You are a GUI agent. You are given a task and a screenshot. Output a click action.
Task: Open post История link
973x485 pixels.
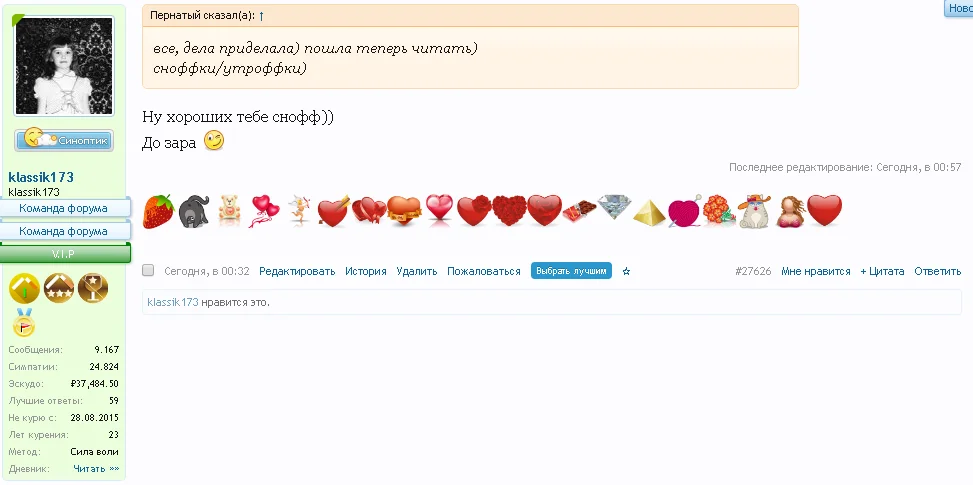(366, 271)
